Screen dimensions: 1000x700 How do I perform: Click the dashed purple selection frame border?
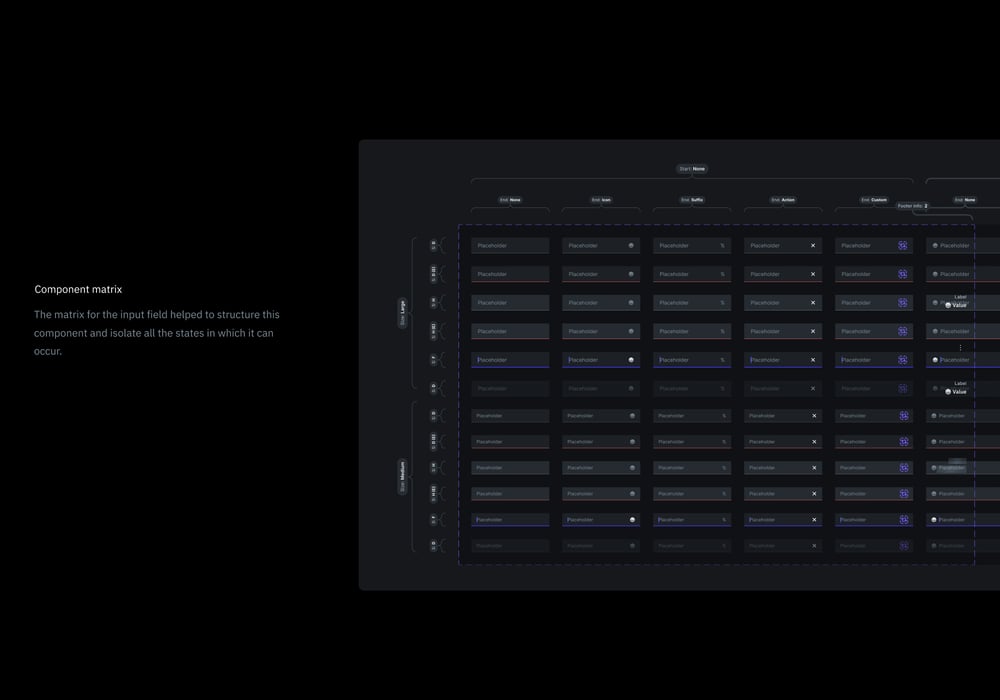(460, 400)
